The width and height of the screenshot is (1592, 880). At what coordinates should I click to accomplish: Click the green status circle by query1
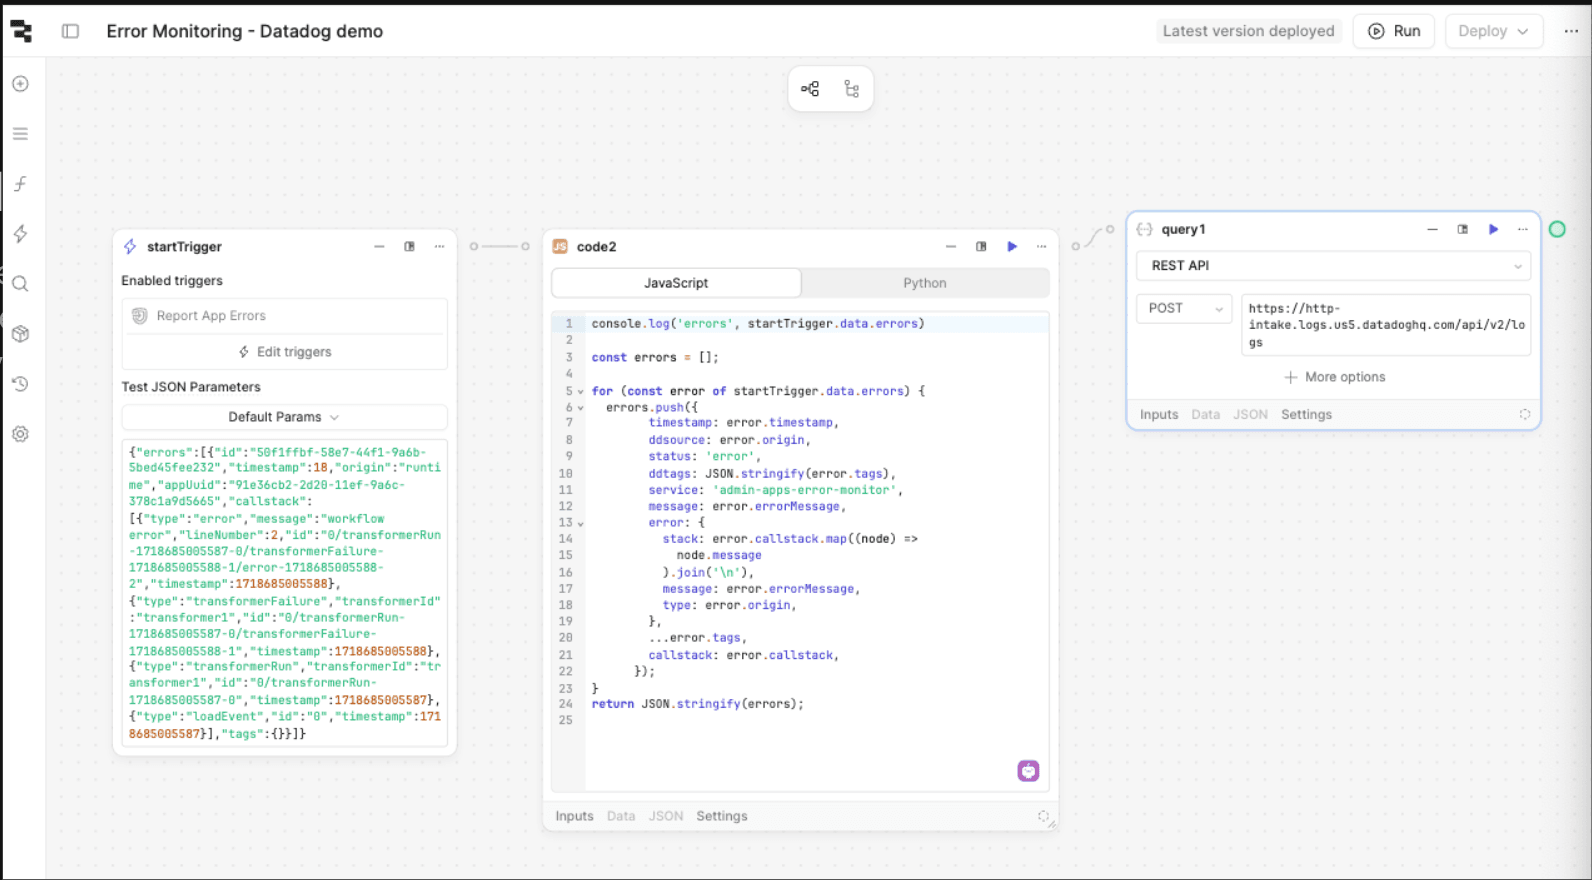pyautogui.click(x=1557, y=230)
